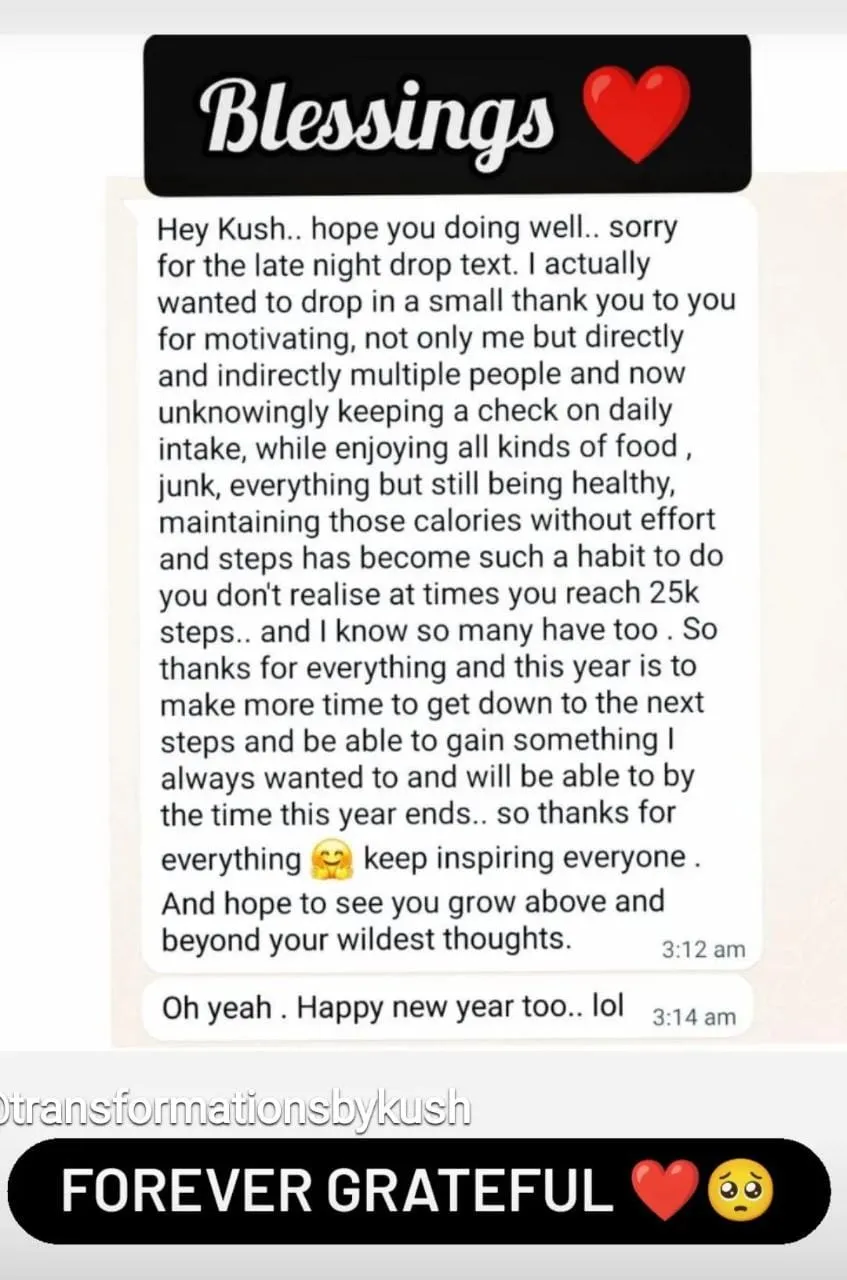Image resolution: width=847 pixels, height=1280 pixels.
Task: Click the phrase beyond your wildest thoughts
Action: pos(366,941)
